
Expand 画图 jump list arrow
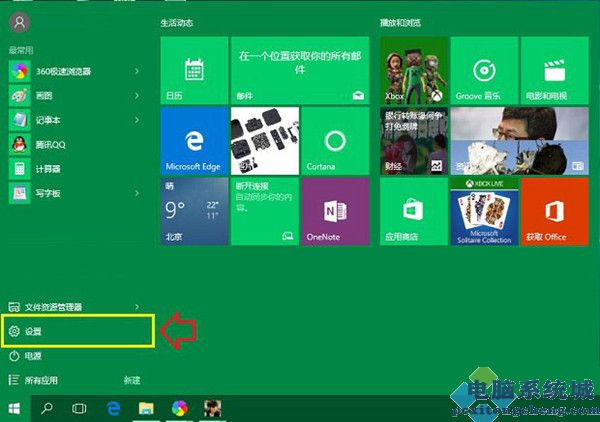[137, 96]
